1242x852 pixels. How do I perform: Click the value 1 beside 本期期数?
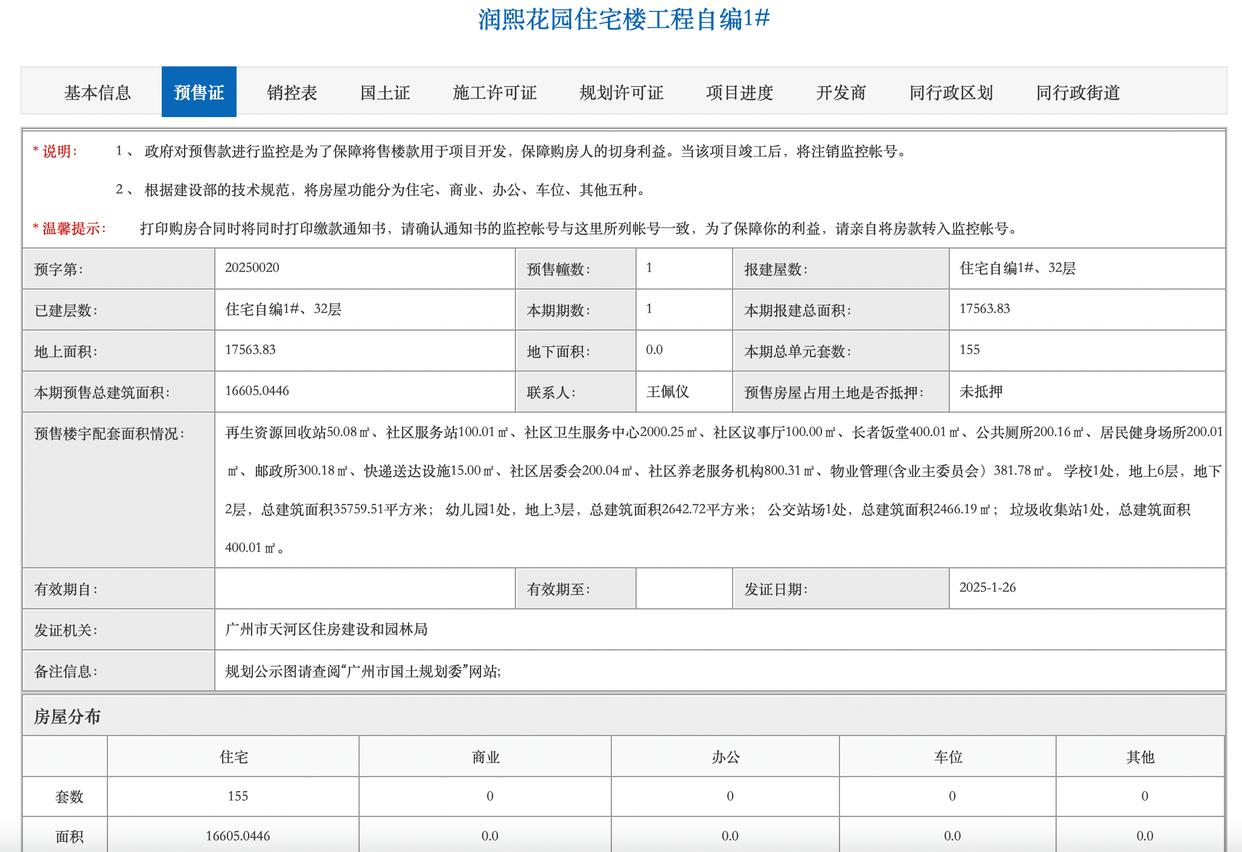coord(649,309)
